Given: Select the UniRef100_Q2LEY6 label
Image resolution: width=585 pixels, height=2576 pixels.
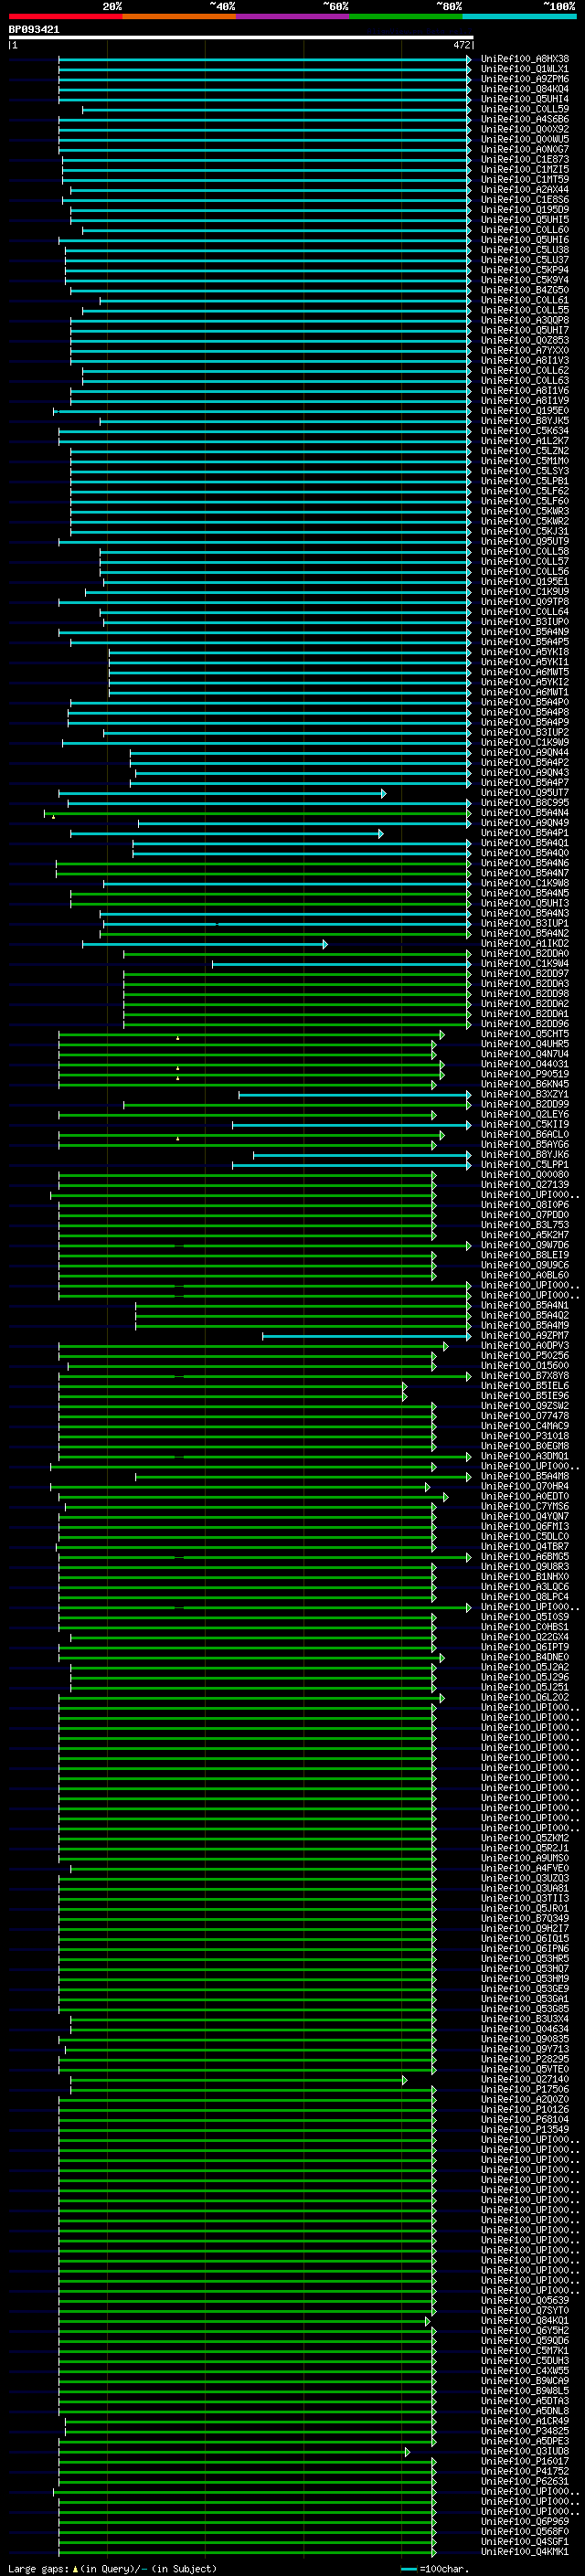Looking at the screenshot, I should pyautogui.click(x=525, y=1114).
